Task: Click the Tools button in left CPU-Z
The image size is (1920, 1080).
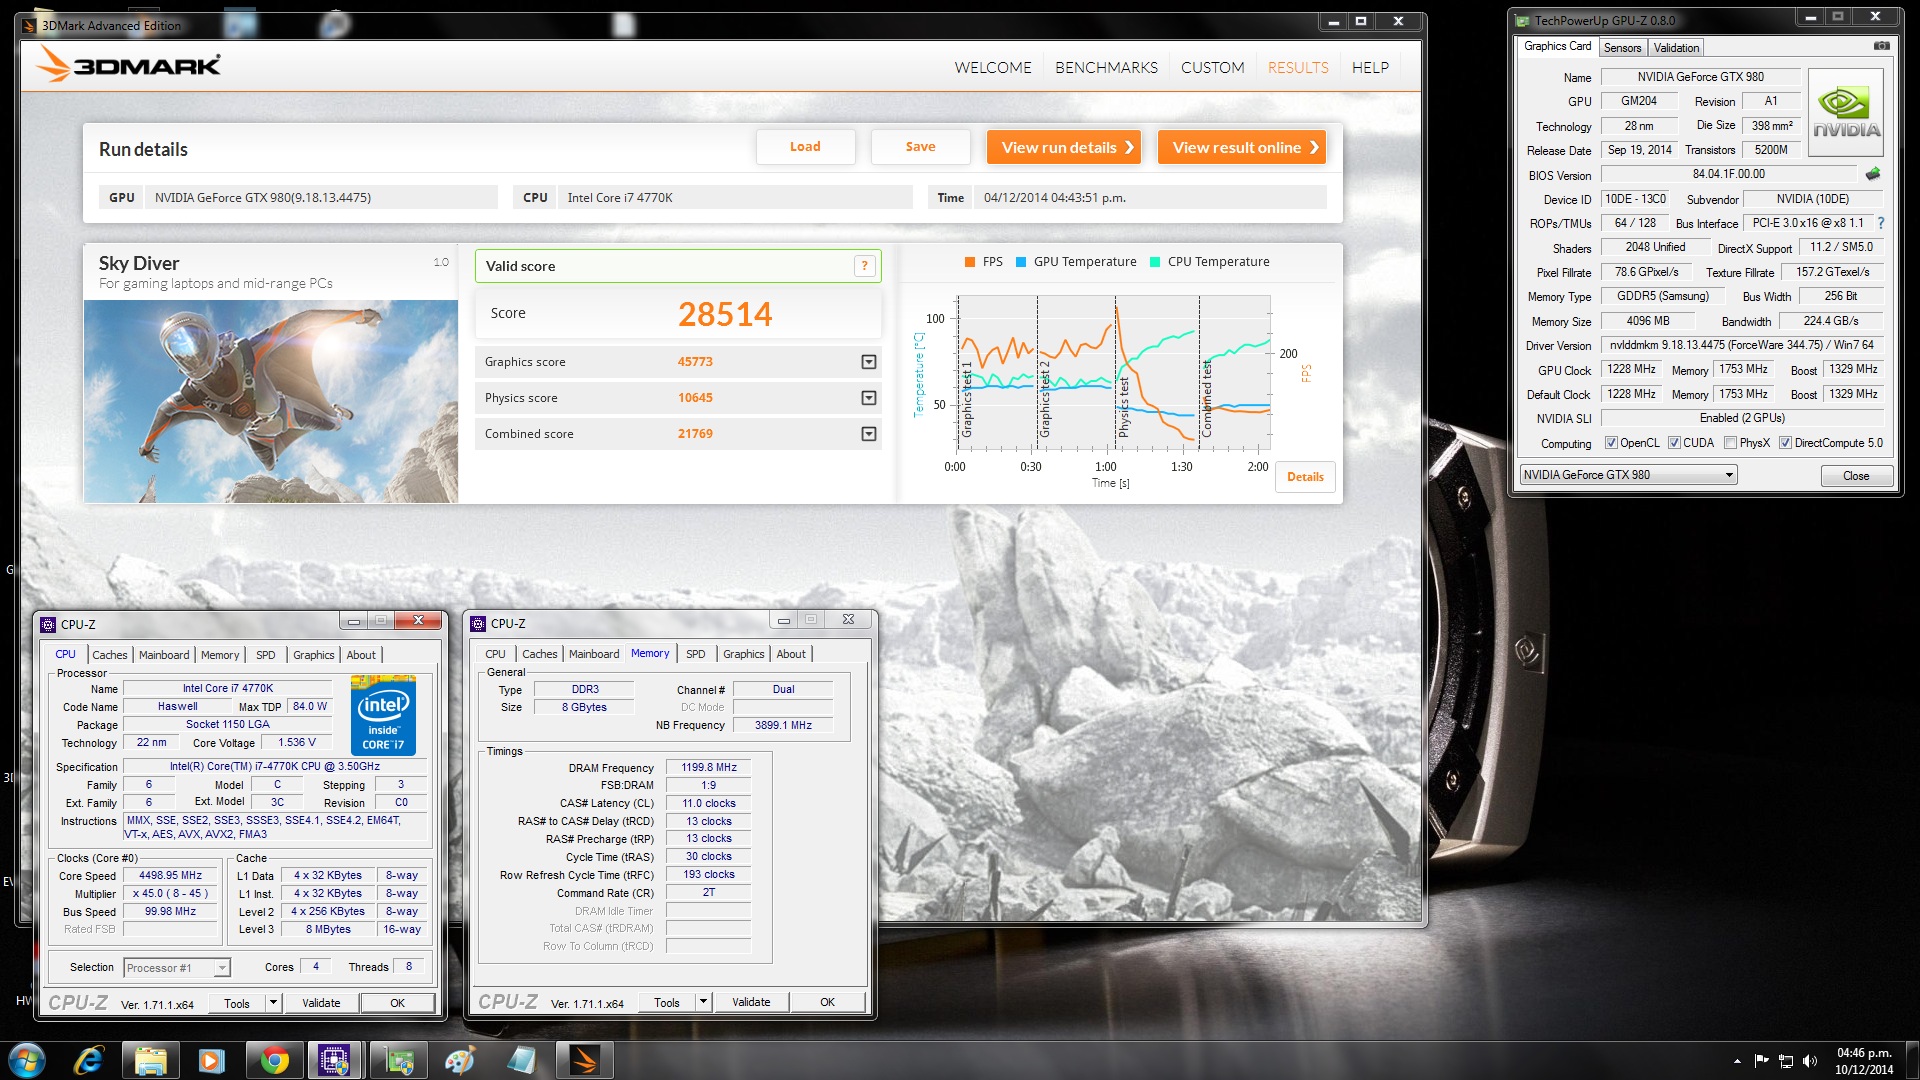Action: coord(237,1003)
